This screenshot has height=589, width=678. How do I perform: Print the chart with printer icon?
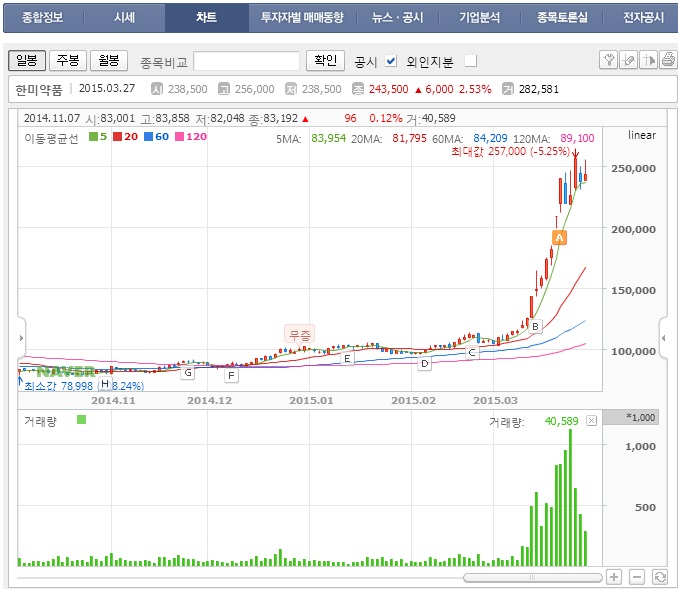[x=668, y=60]
